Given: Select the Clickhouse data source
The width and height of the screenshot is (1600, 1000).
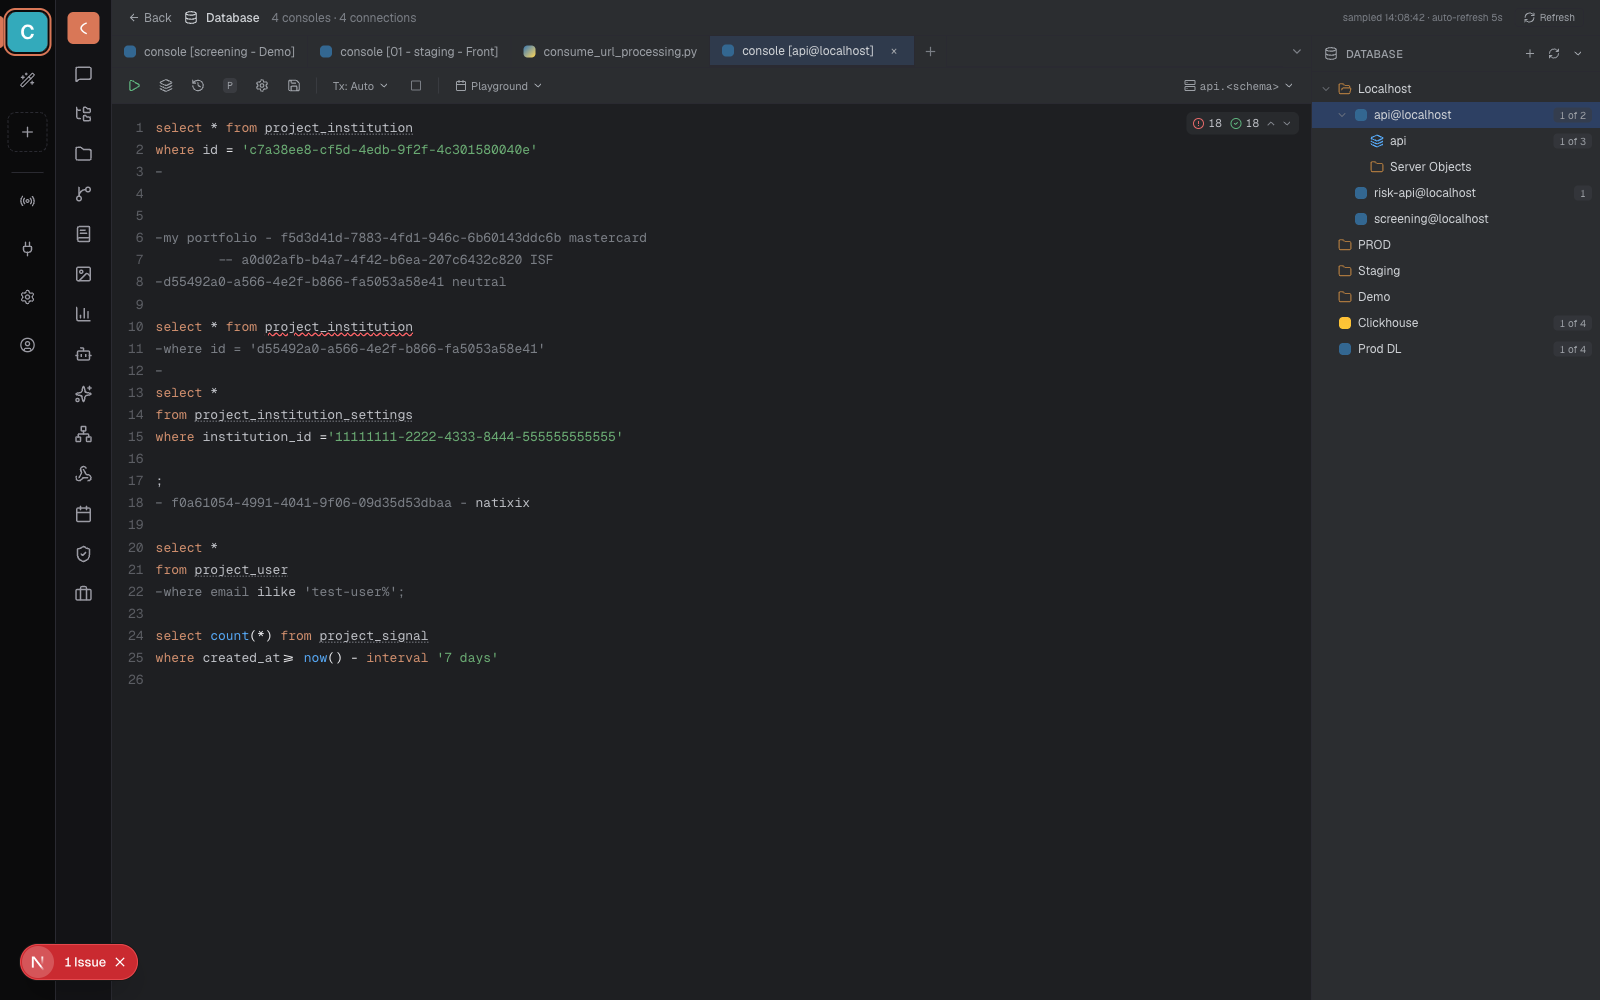Looking at the screenshot, I should pyautogui.click(x=1456, y=323).
